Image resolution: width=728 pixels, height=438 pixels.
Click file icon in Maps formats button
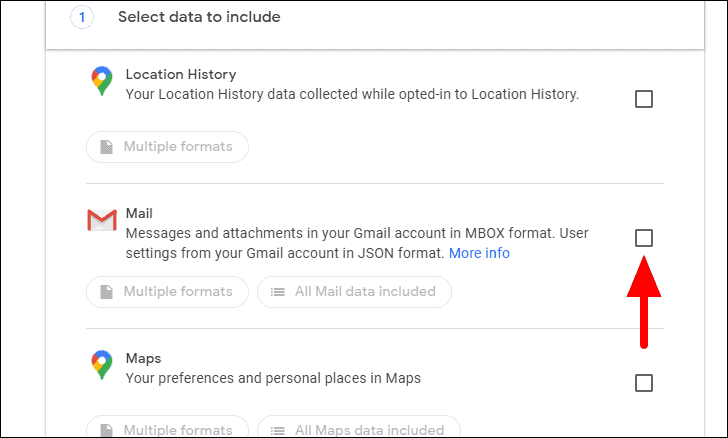pos(106,430)
